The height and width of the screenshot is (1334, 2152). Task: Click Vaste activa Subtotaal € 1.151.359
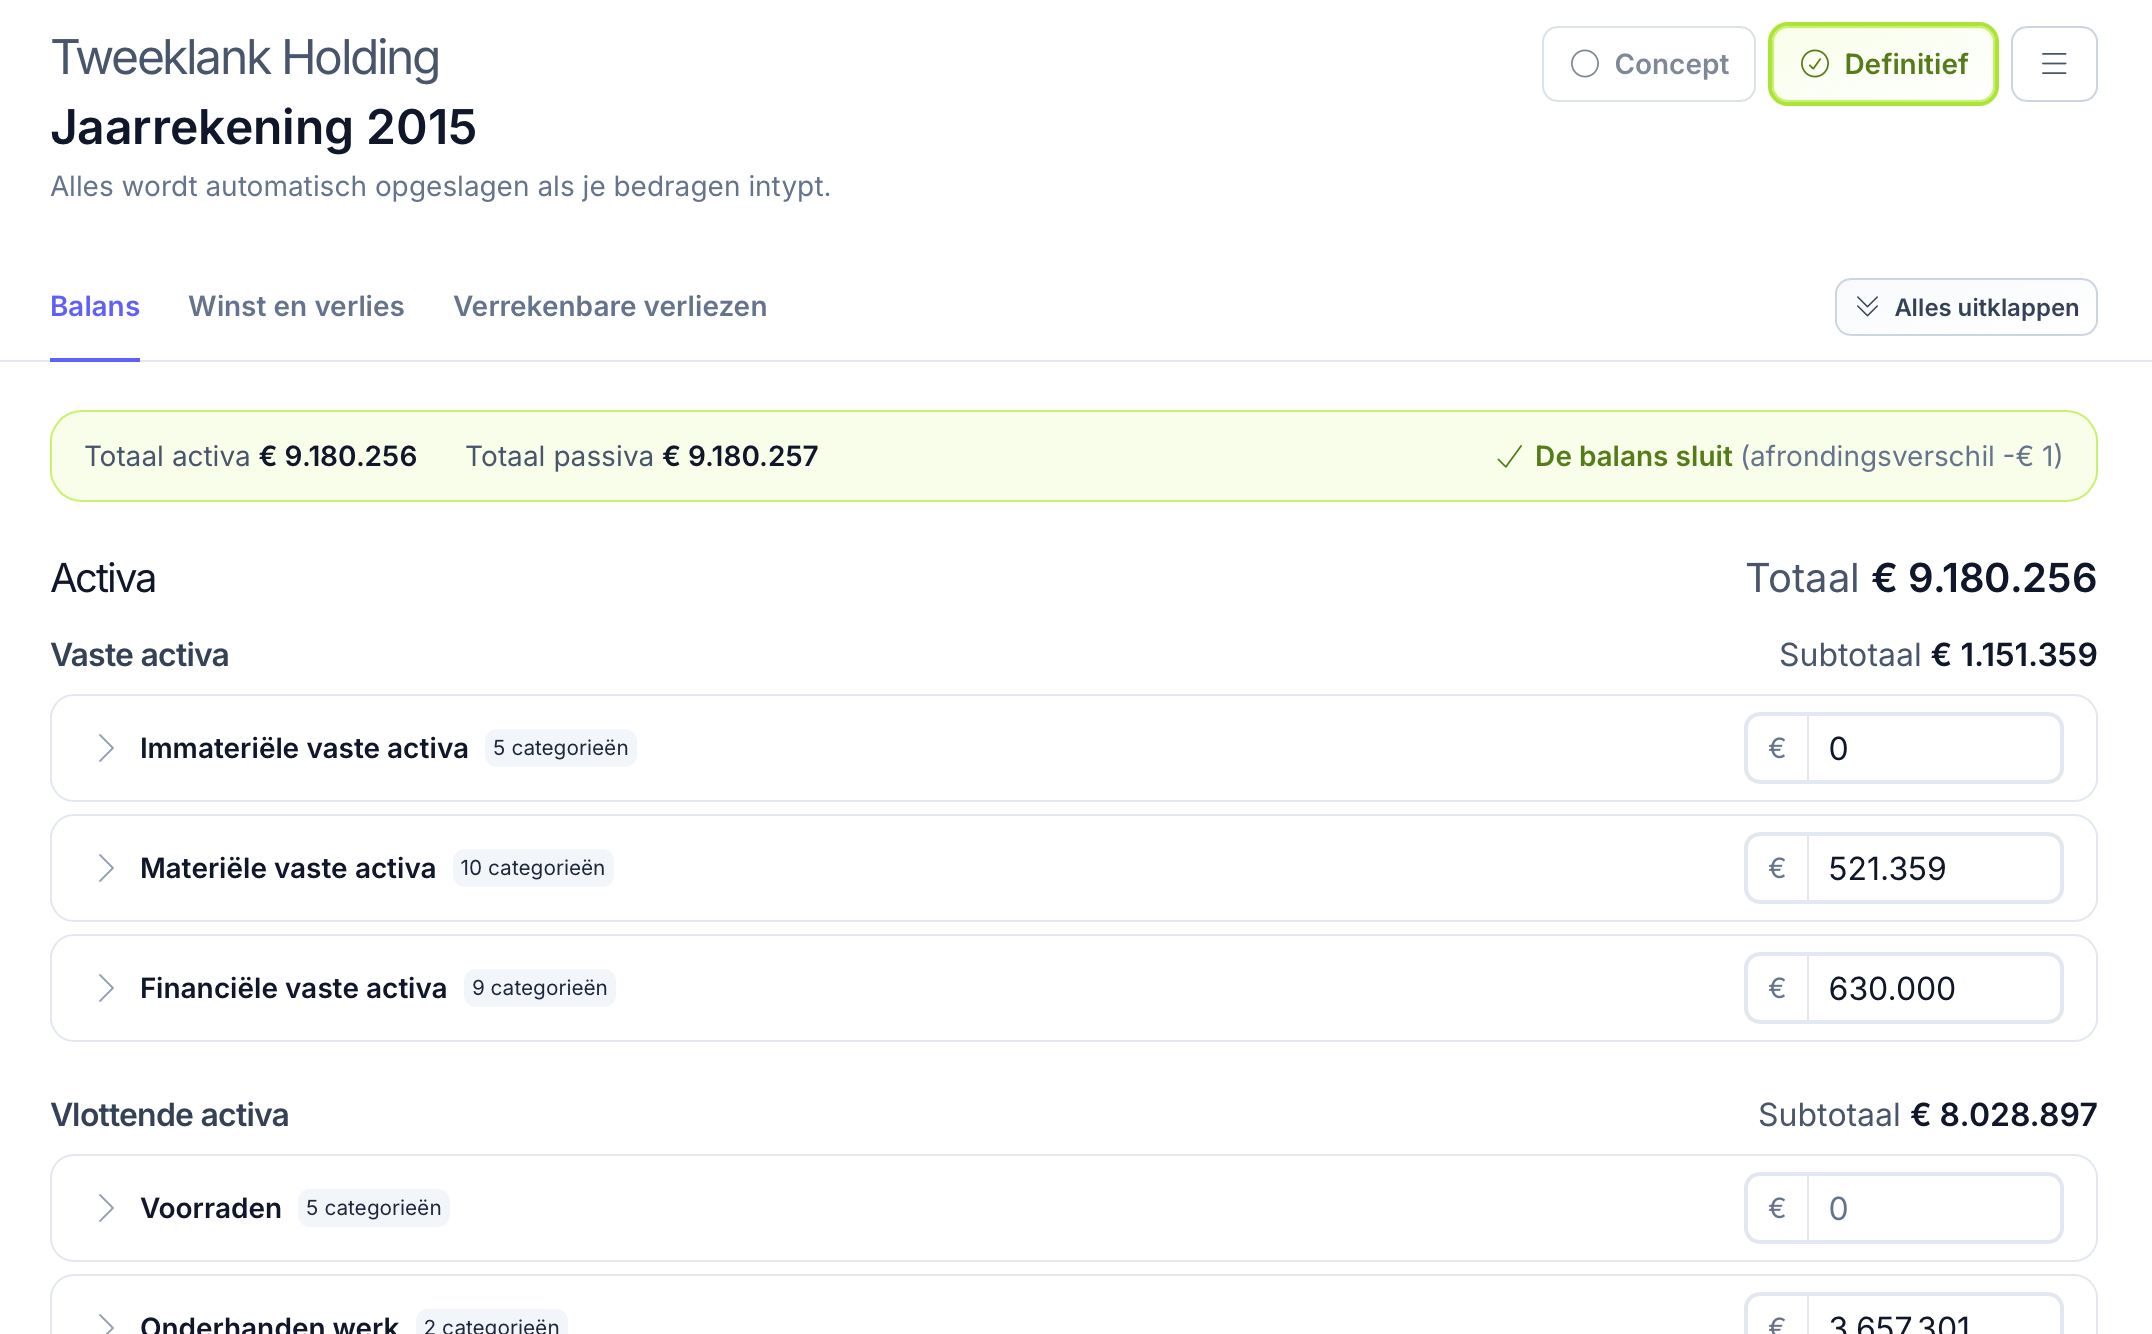tap(1938, 655)
